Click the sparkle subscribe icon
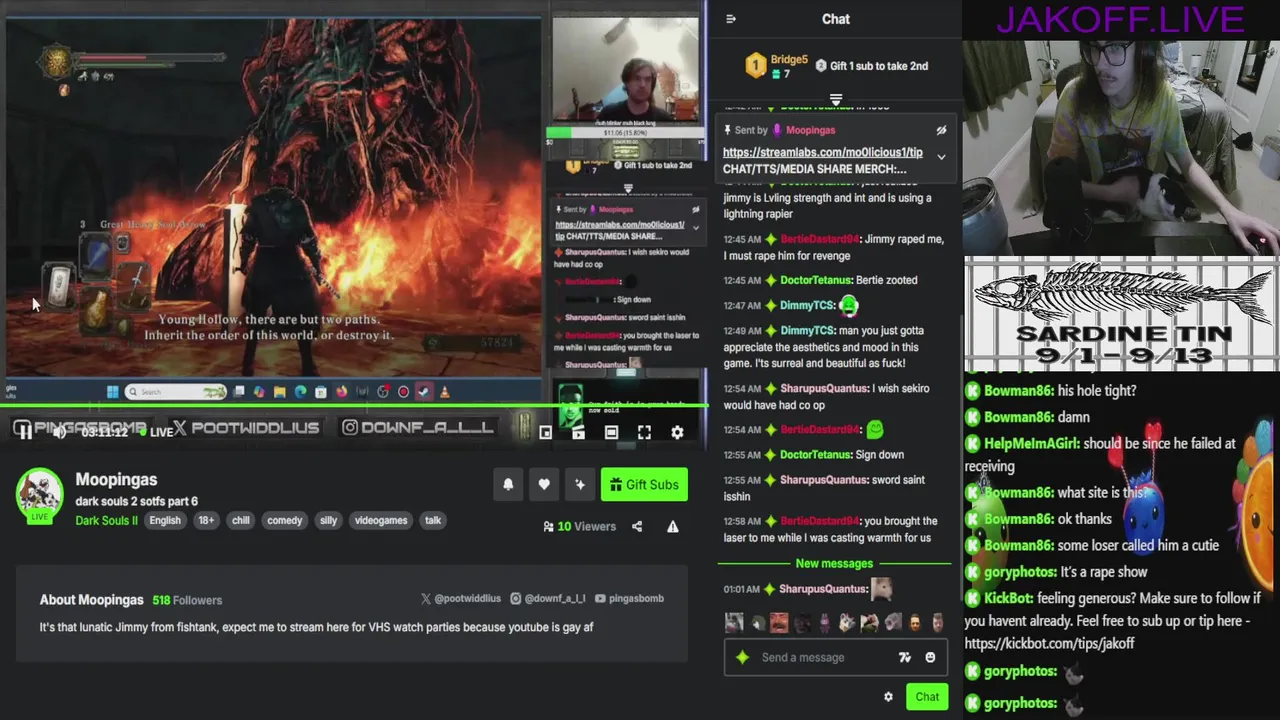 [580, 484]
